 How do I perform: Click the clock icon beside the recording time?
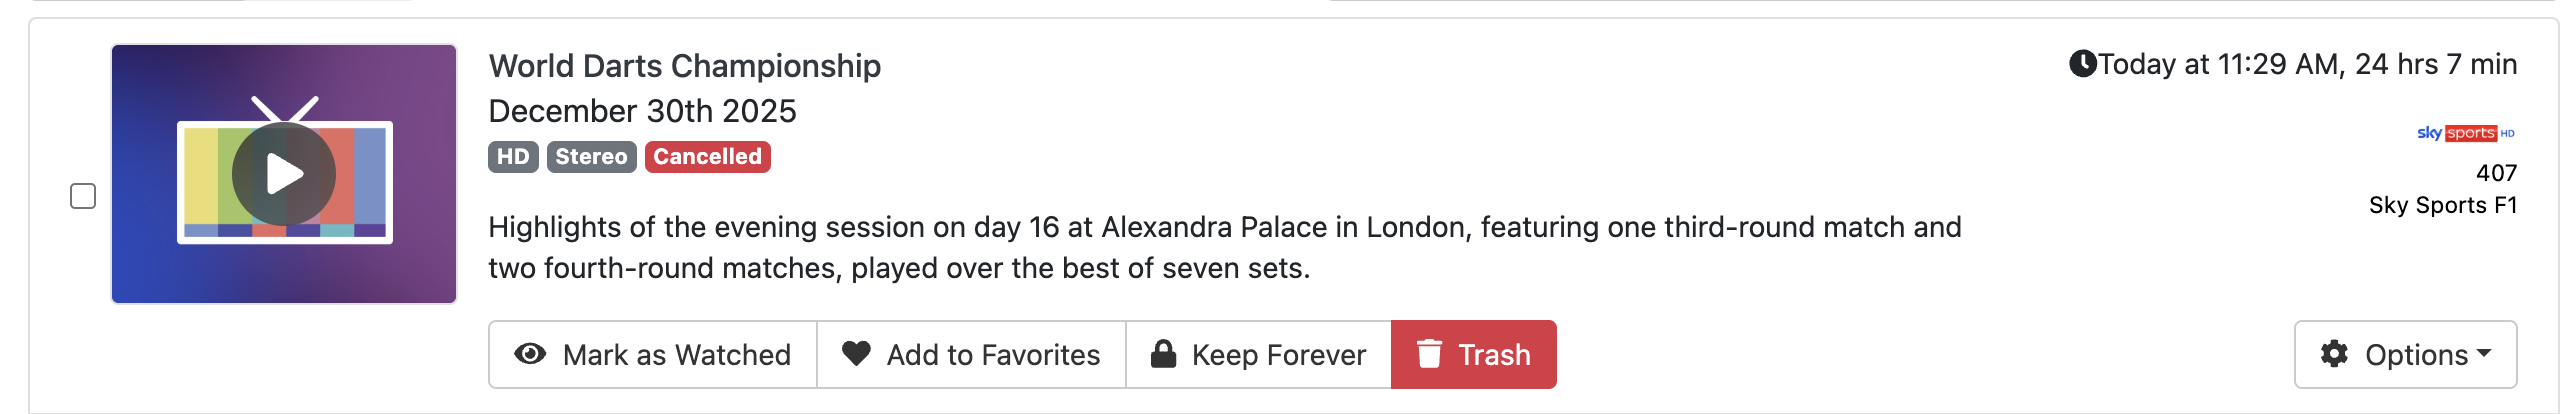click(x=2082, y=64)
